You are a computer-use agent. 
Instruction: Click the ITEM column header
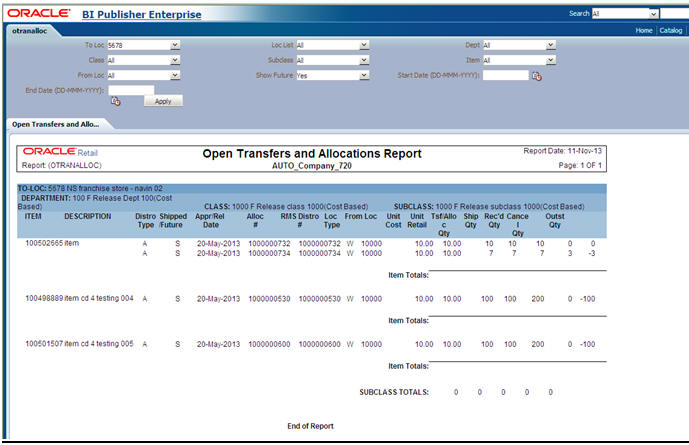pos(33,216)
